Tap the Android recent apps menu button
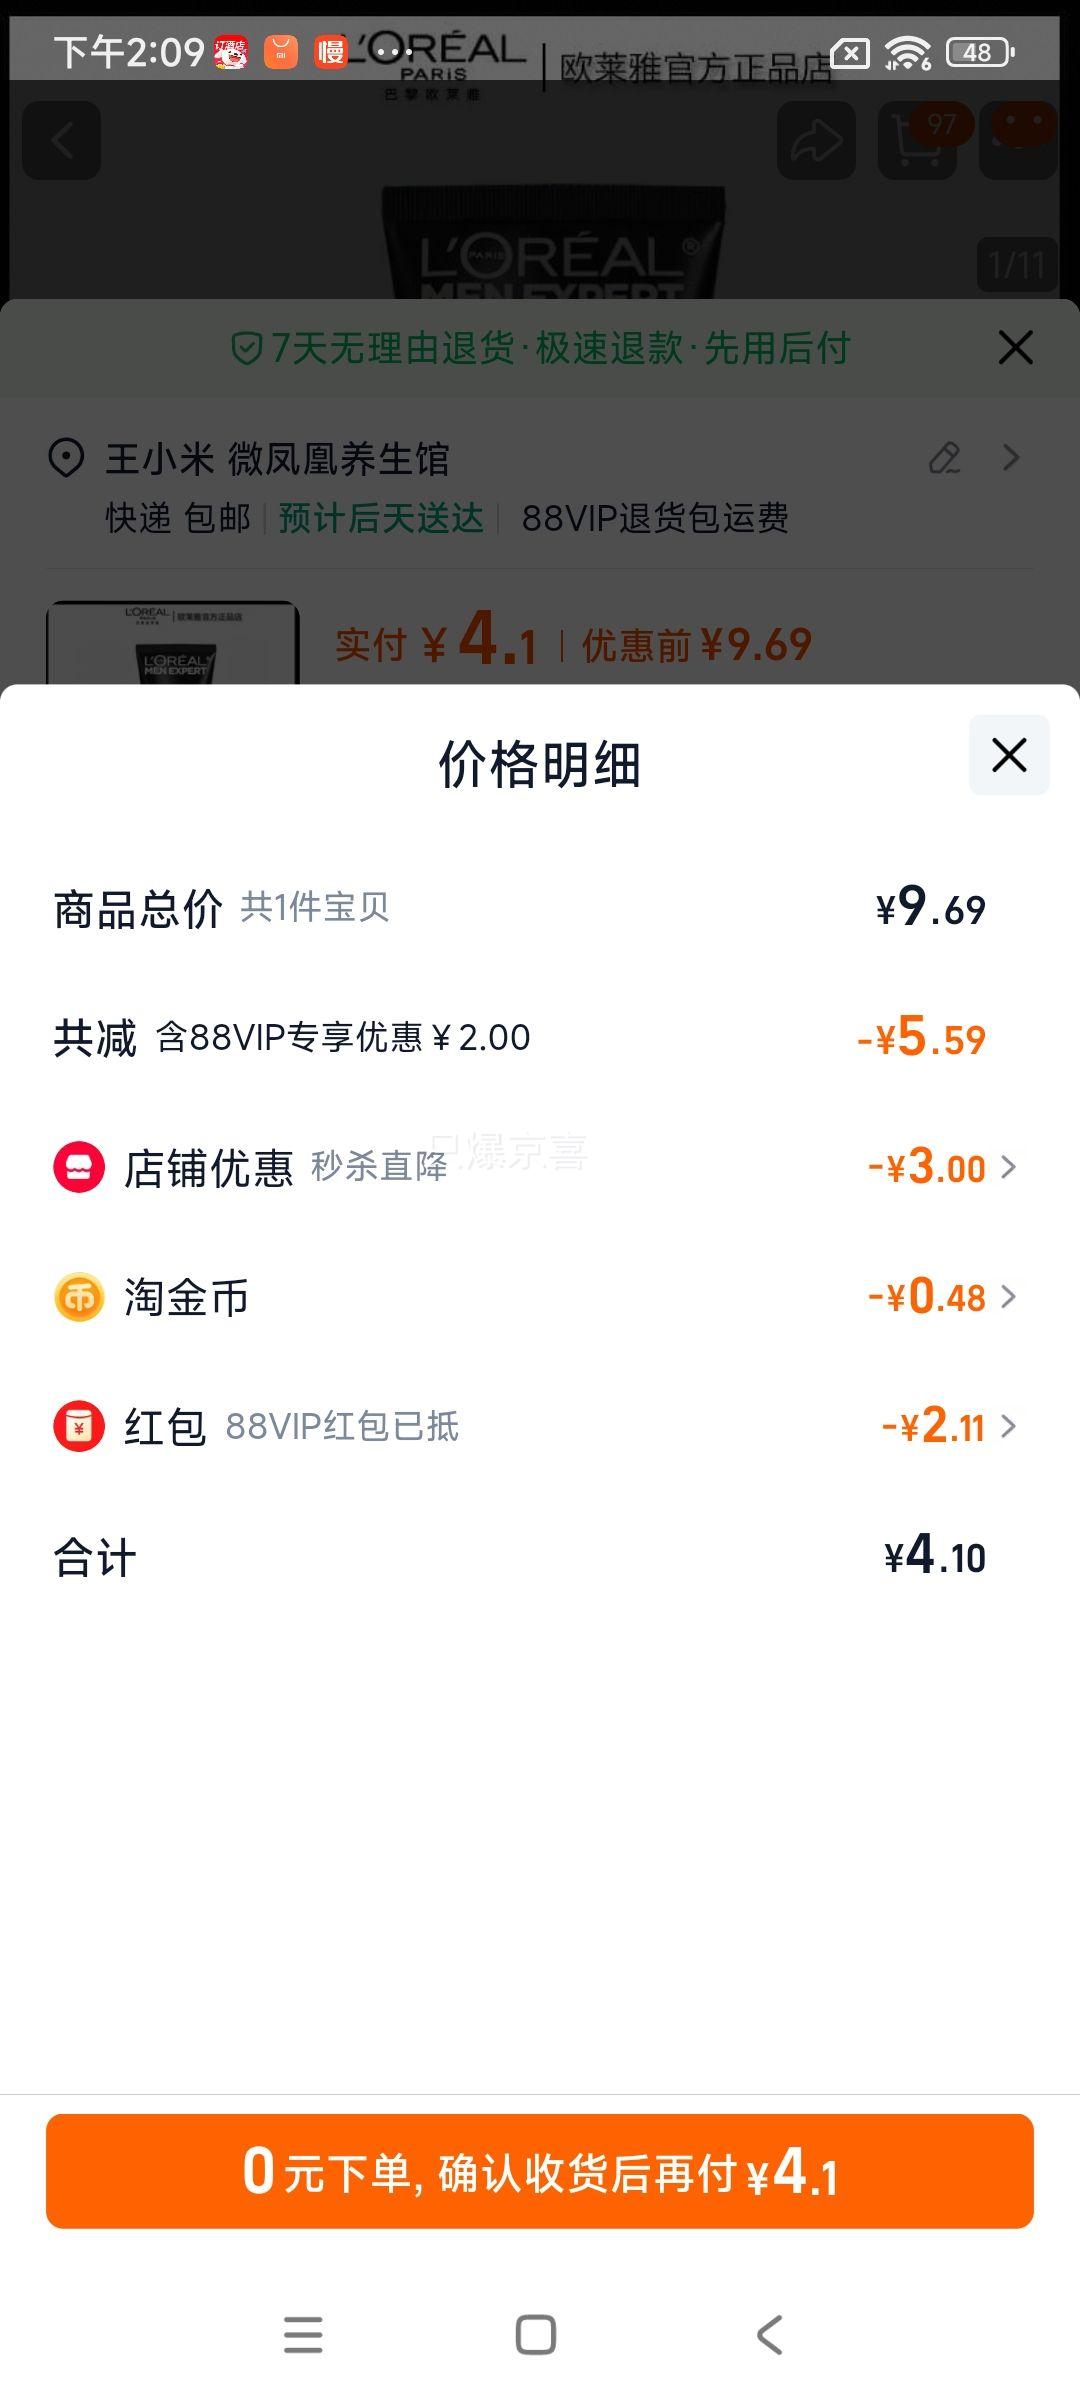 [303, 2335]
